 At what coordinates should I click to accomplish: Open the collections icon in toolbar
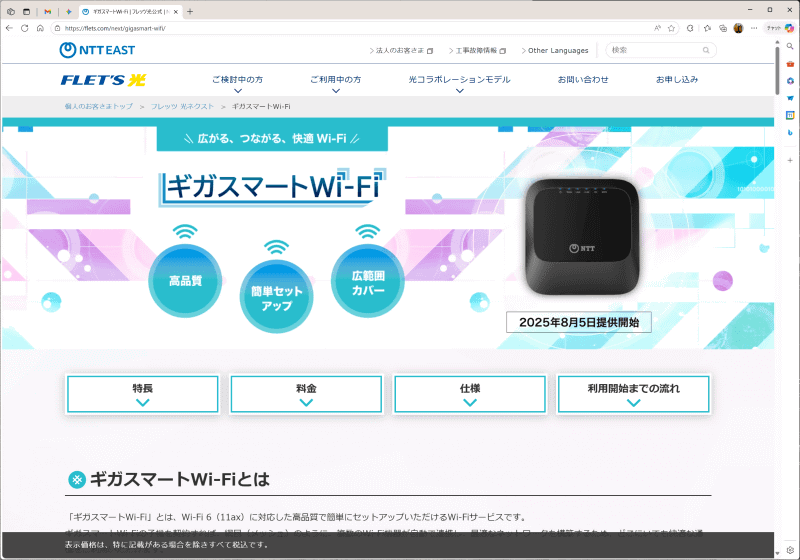tap(723, 28)
